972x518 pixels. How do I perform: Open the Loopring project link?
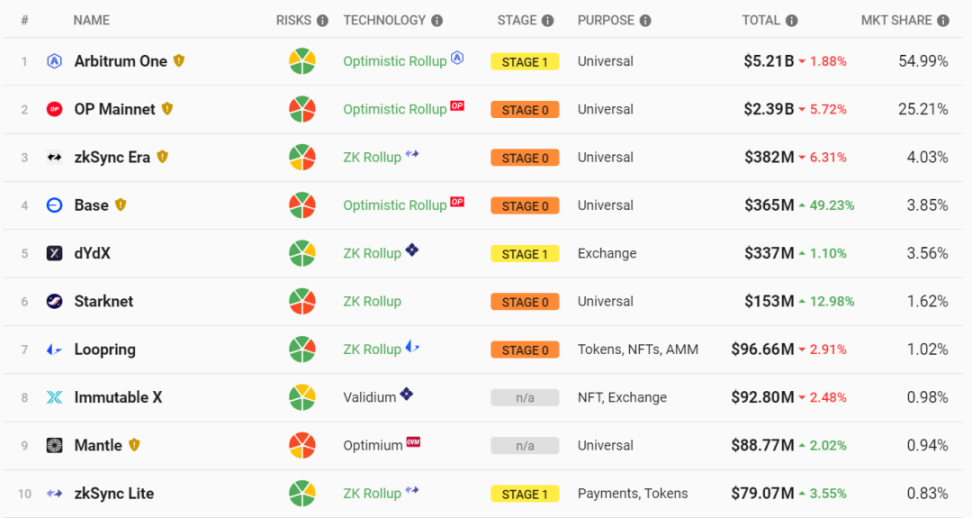pyautogui.click(x=105, y=349)
